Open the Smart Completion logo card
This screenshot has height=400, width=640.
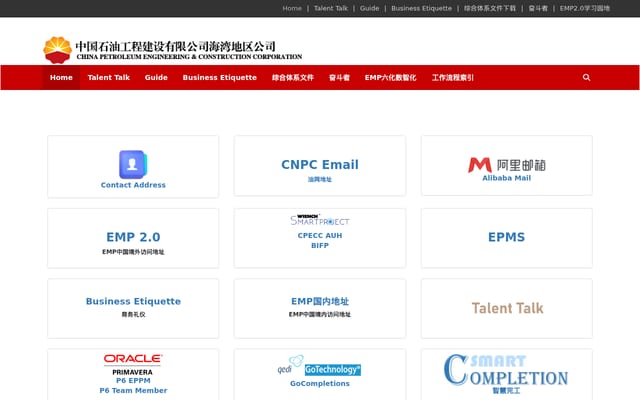506,369
